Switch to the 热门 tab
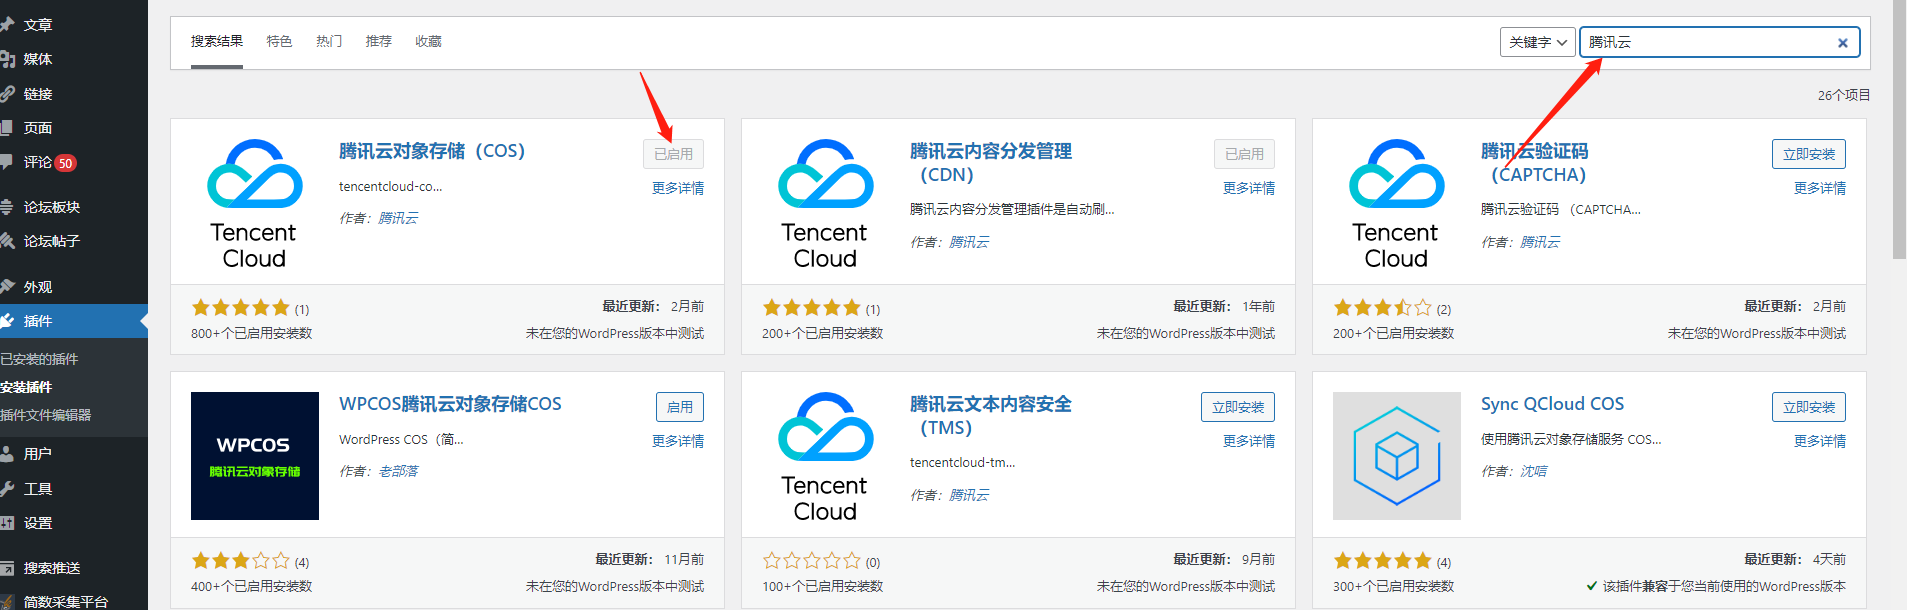Viewport: 1907px width, 610px height. (x=329, y=42)
